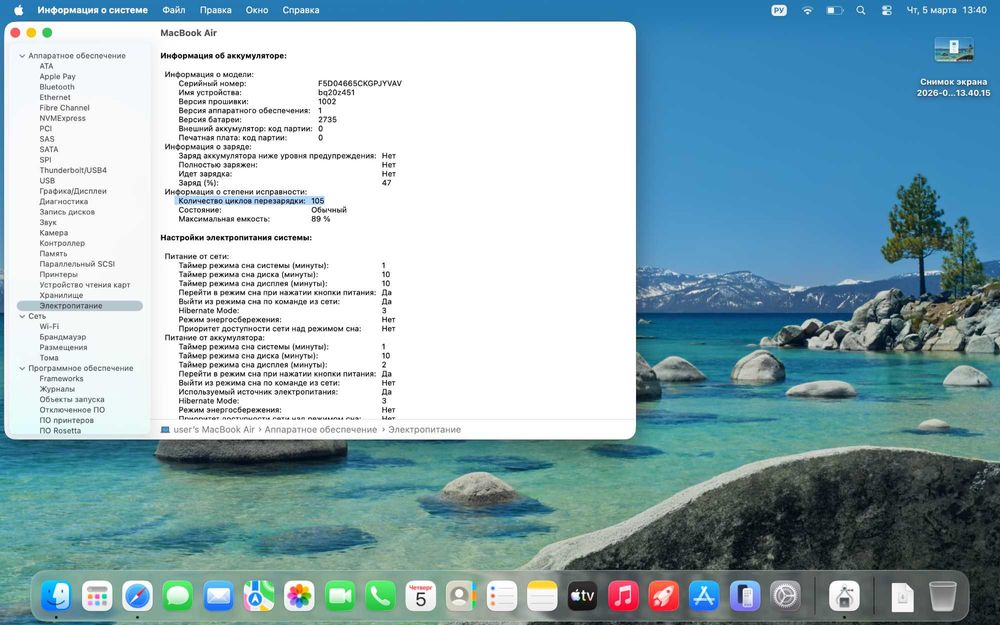Open iPhone Mirroring app in Dock

745,596
